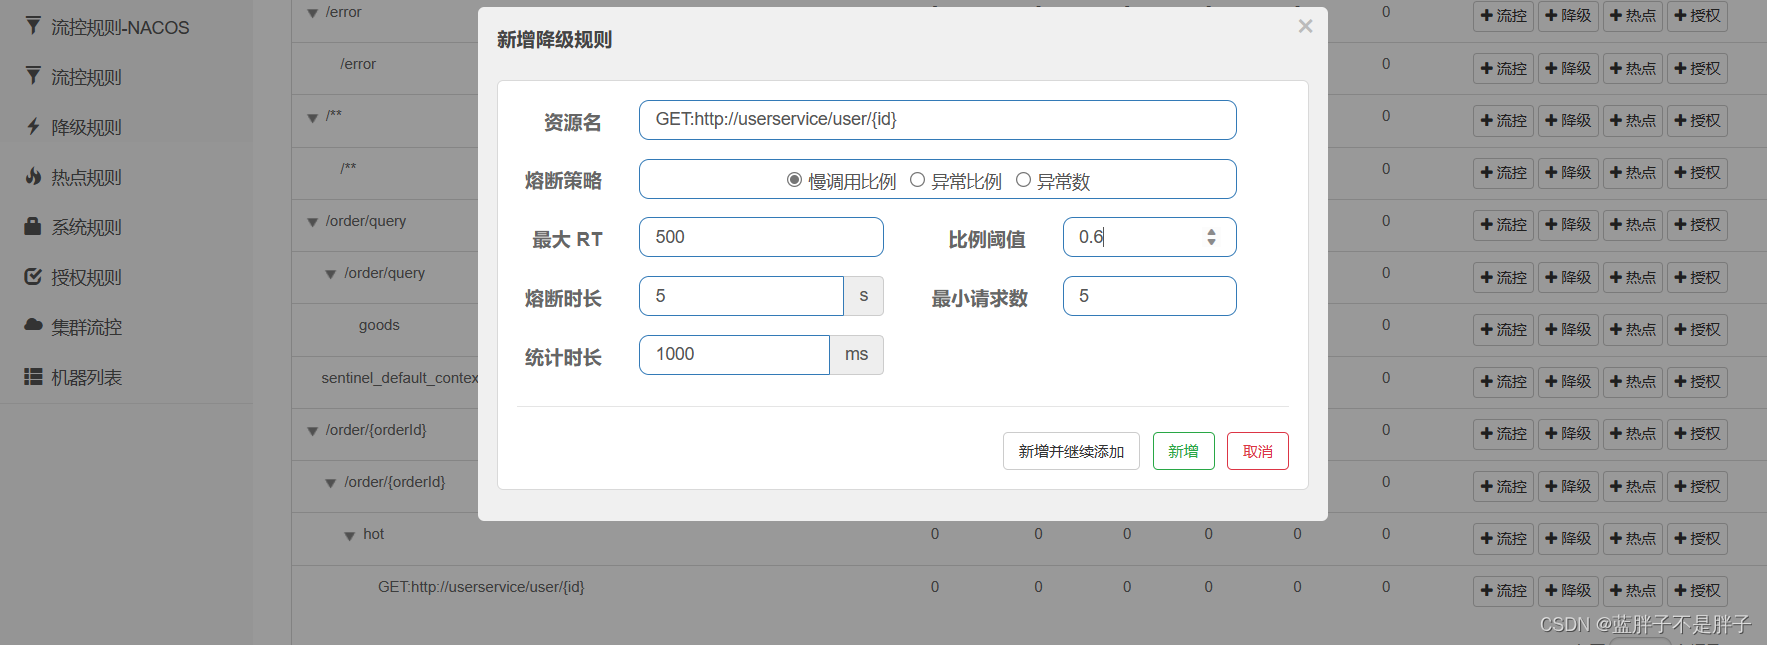Viewport: 1767px width, 645px height.
Task: Collapse the top /error tree node
Action: click(312, 13)
